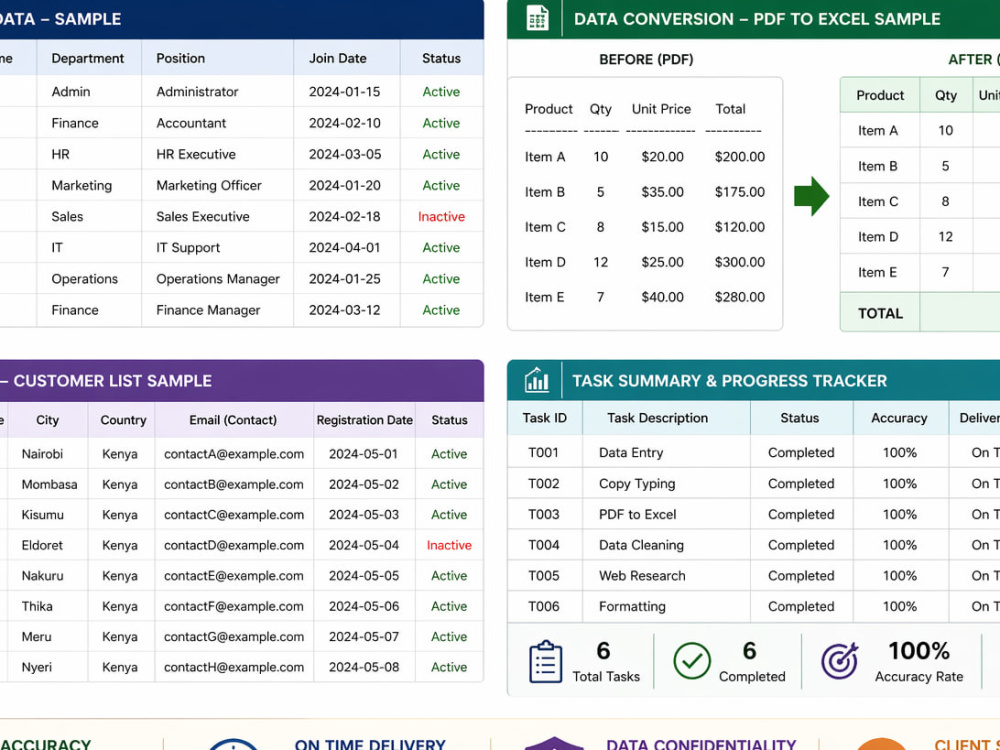Viewport: 1000px width, 750px height.
Task: Click the 'Total Tasks' summary label
Action: (606, 676)
